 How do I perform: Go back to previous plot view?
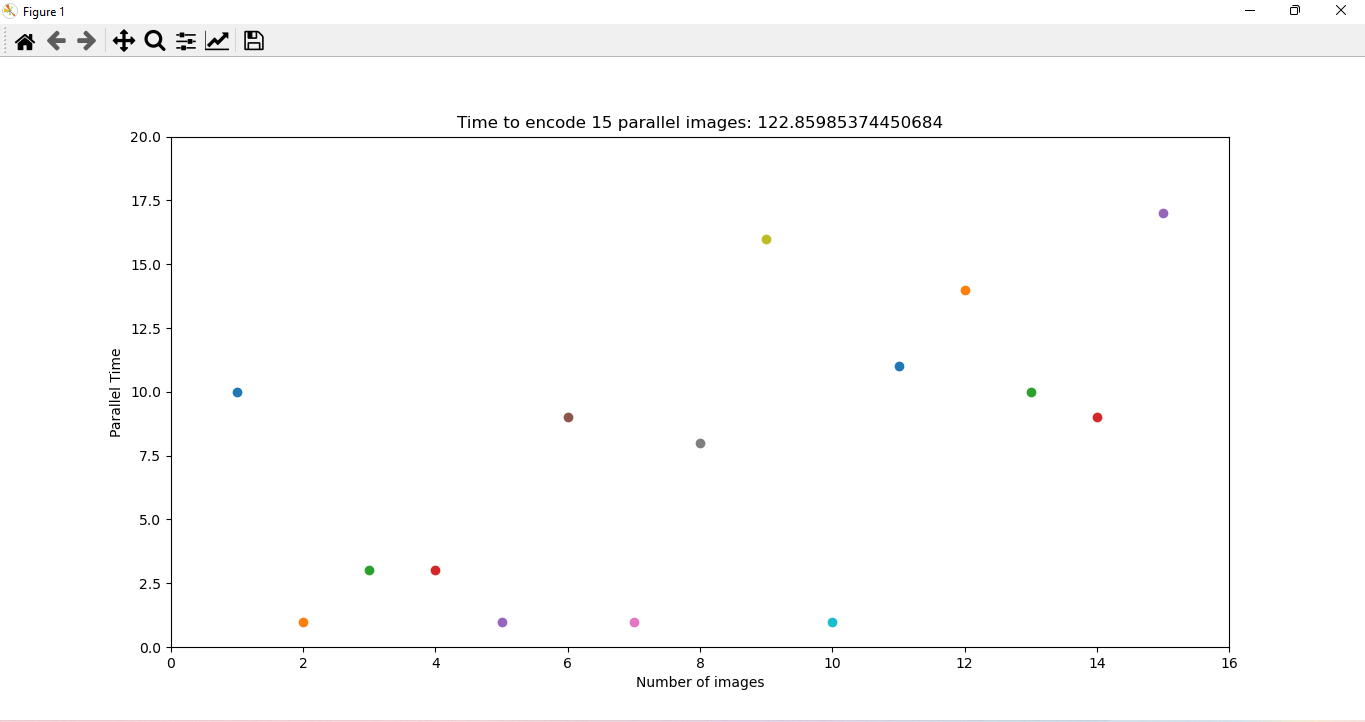(56, 41)
